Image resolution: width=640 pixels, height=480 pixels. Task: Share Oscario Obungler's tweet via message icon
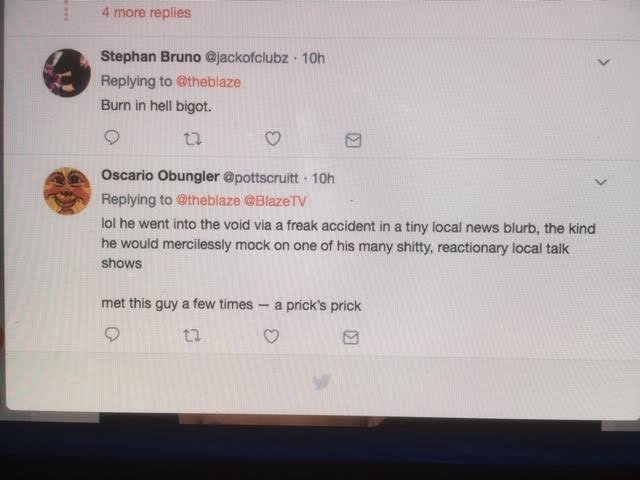tap(351, 338)
